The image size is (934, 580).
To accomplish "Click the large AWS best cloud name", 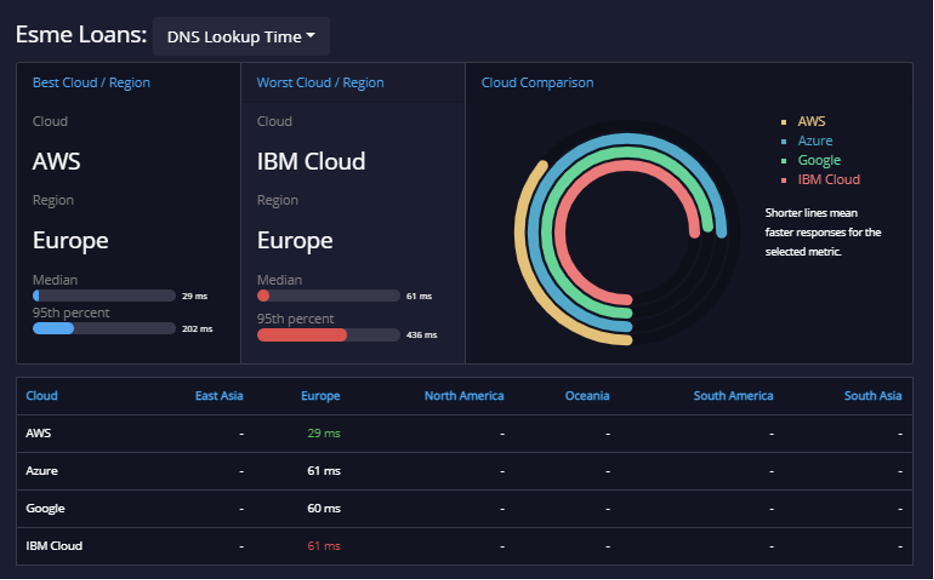I will point(57,161).
